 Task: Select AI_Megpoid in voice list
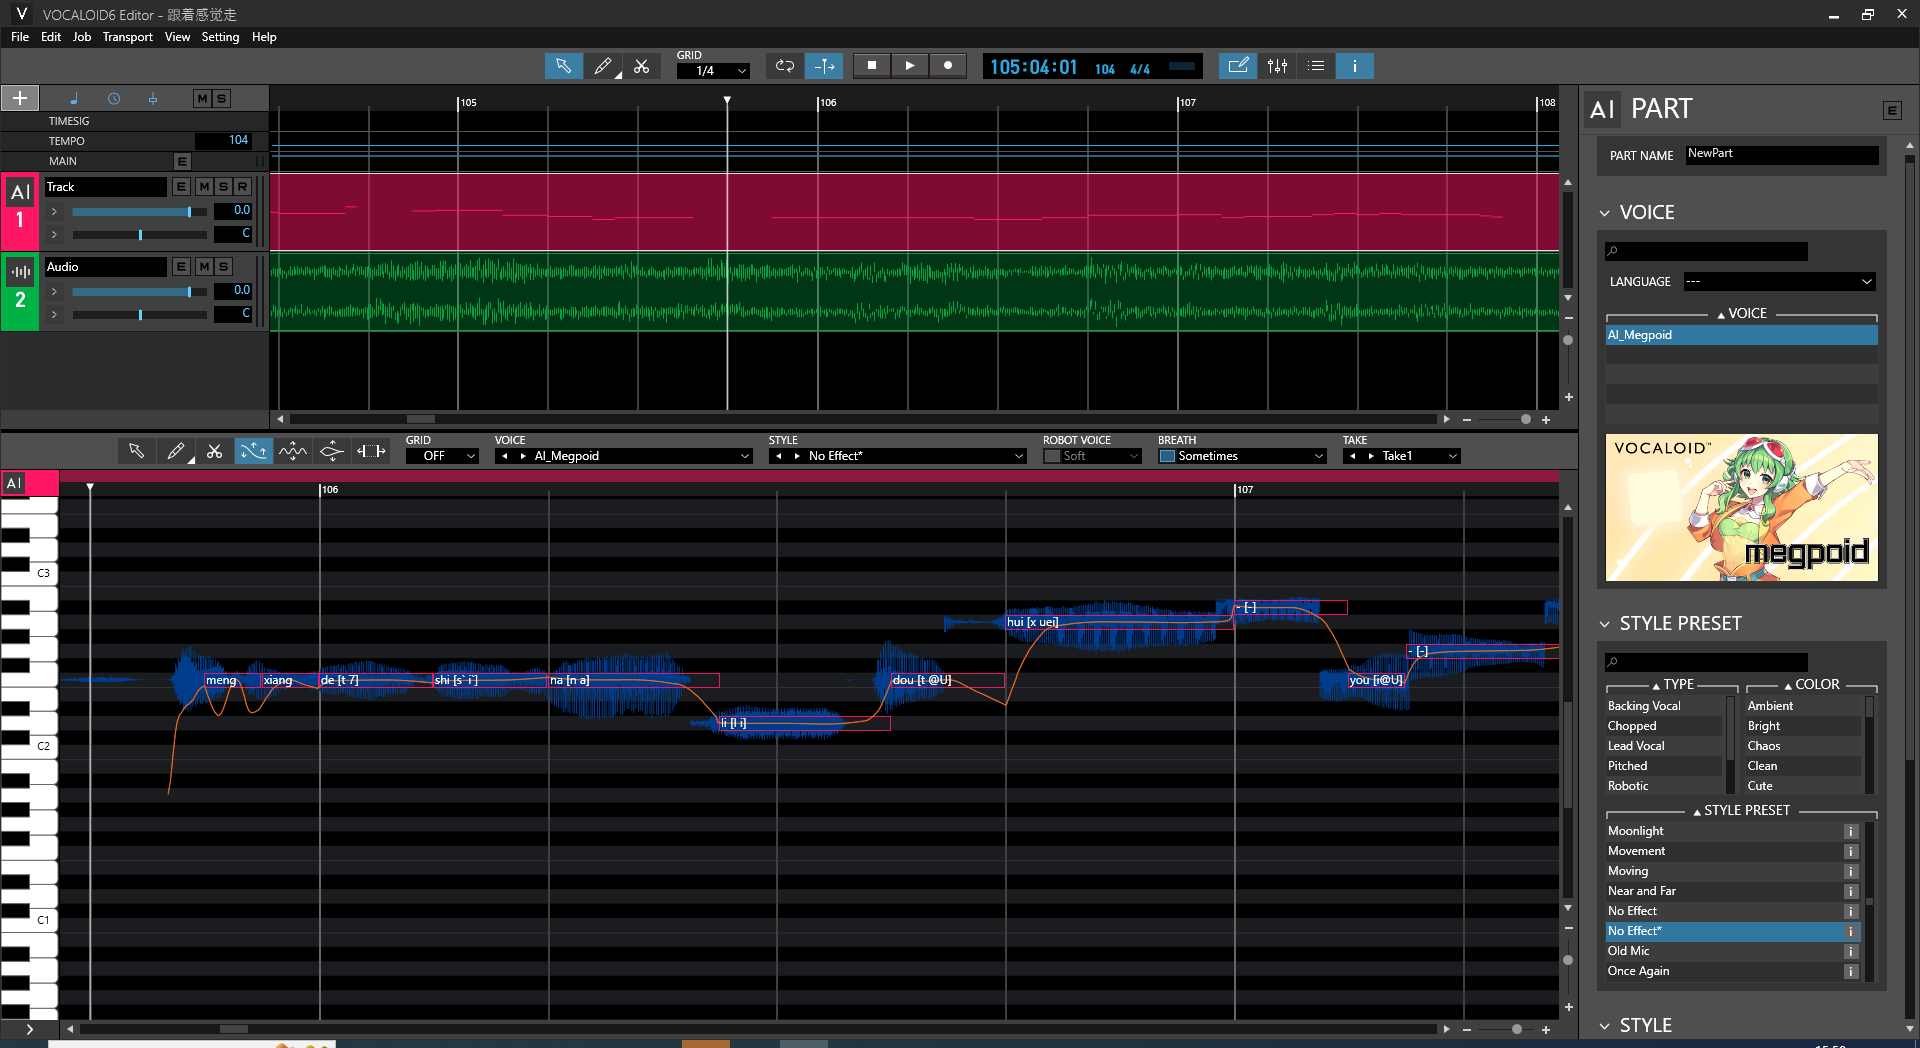click(1741, 335)
